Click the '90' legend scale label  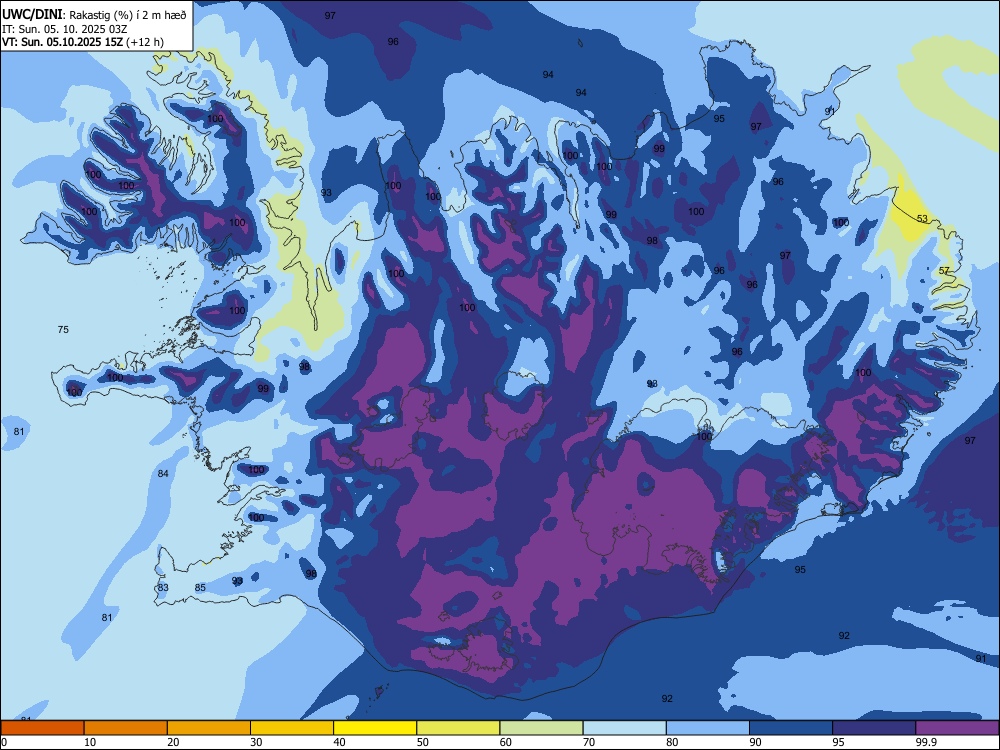coord(755,742)
